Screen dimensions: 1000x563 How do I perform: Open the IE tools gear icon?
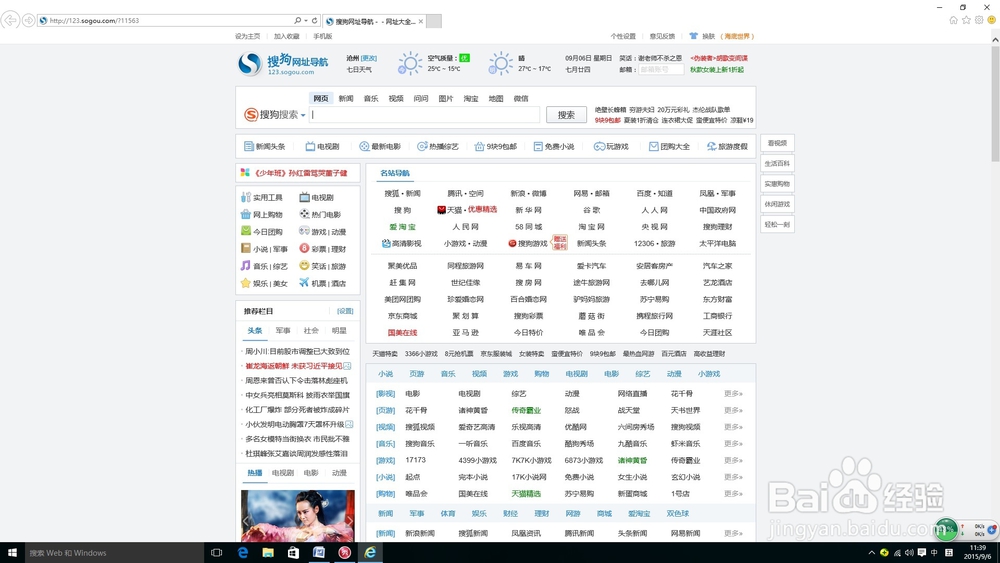pos(979,20)
